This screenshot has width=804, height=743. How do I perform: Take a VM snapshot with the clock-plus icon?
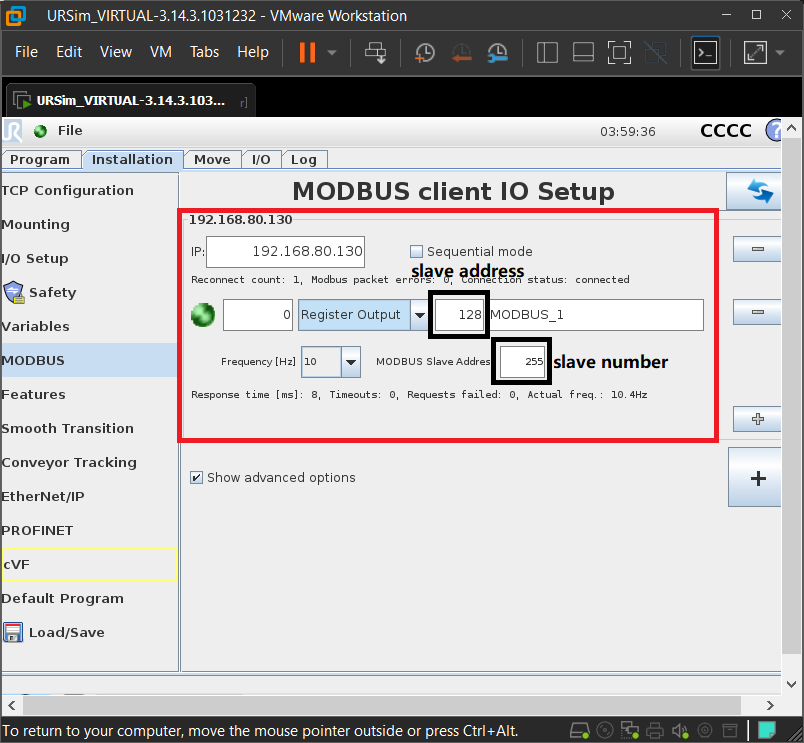pyautogui.click(x=425, y=52)
